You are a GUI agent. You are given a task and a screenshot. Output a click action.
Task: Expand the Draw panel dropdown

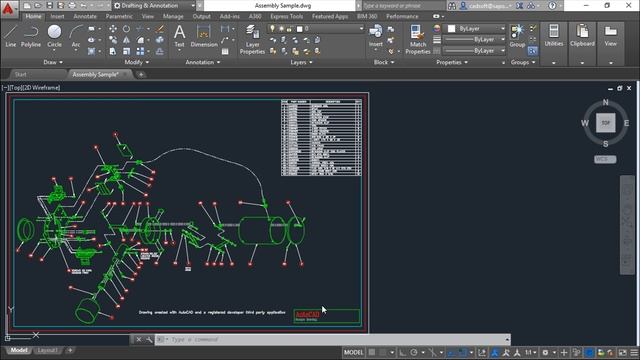pos(53,62)
